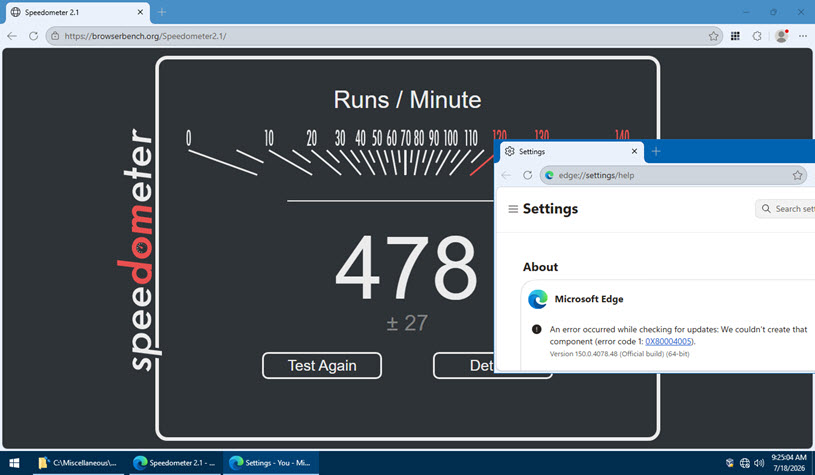Viewport: 815px width, 475px height.
Task: Click the edge://settings/help address bar
Action: [673, 175]
